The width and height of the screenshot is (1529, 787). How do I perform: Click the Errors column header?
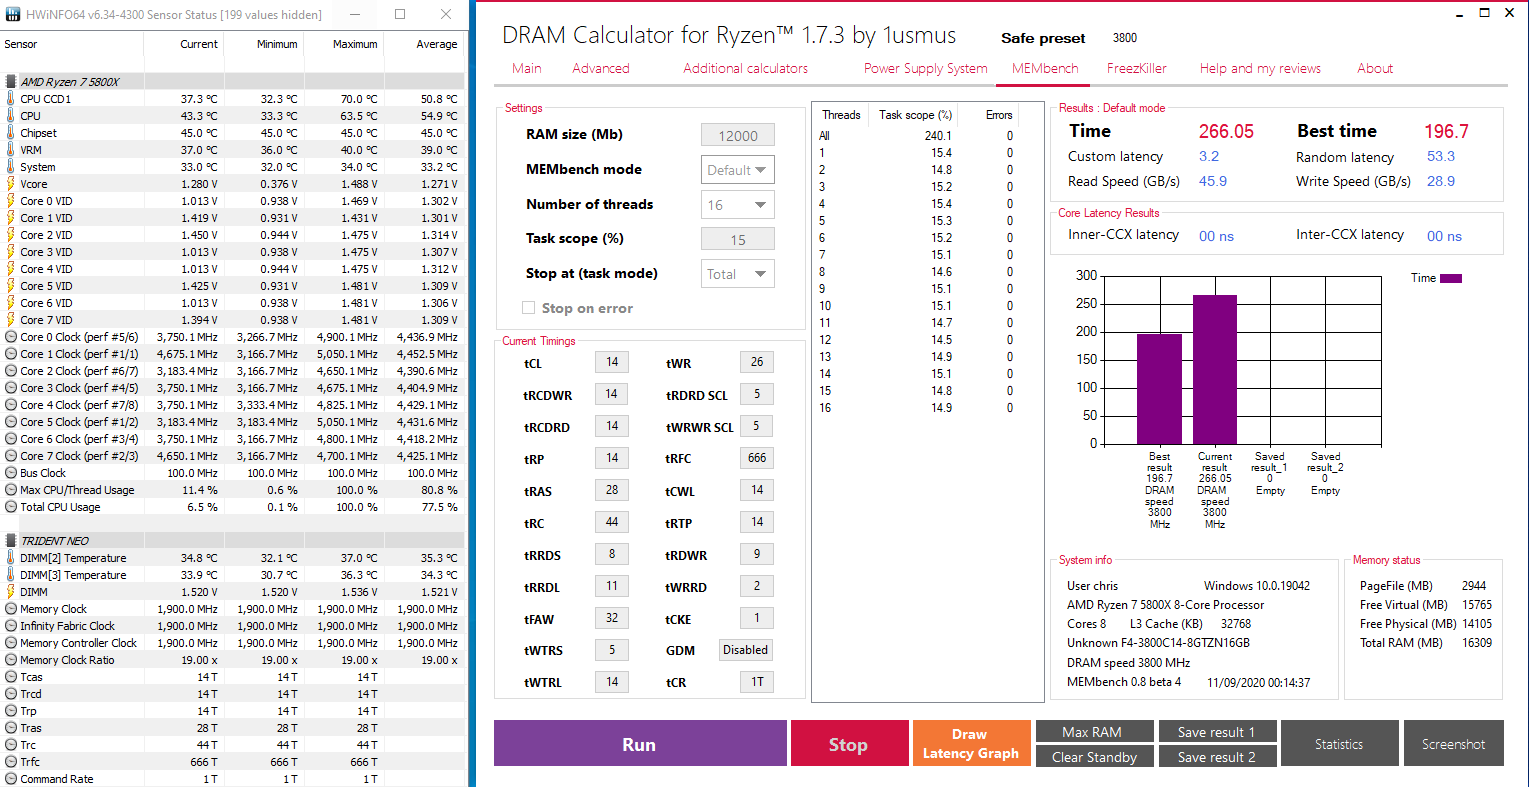pos(999,115)
